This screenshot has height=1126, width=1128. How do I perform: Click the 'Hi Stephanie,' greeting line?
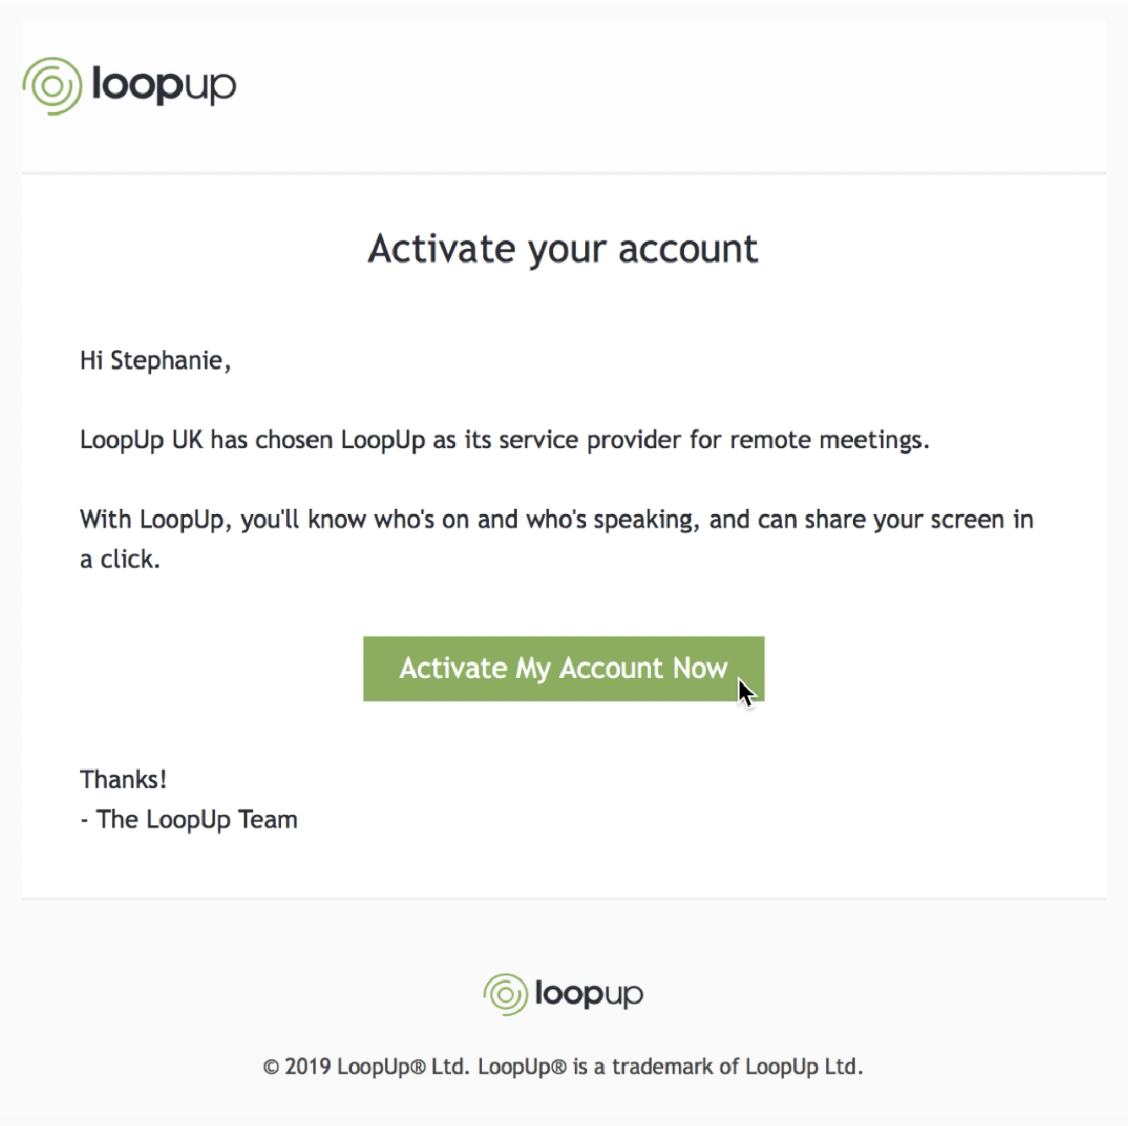155,361
